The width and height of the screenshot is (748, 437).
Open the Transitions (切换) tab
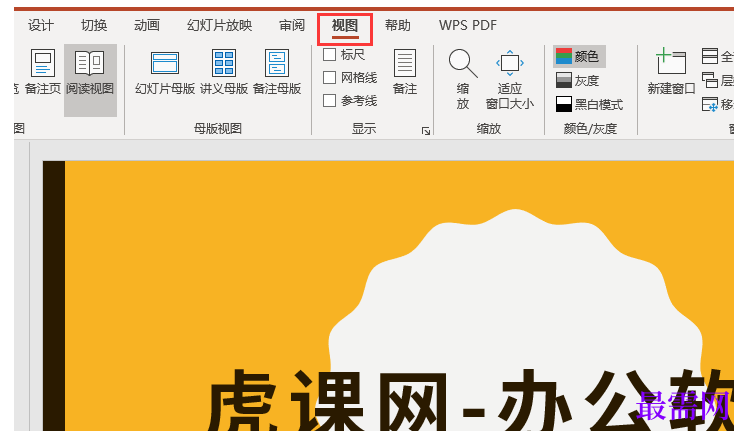click(94, 25)
